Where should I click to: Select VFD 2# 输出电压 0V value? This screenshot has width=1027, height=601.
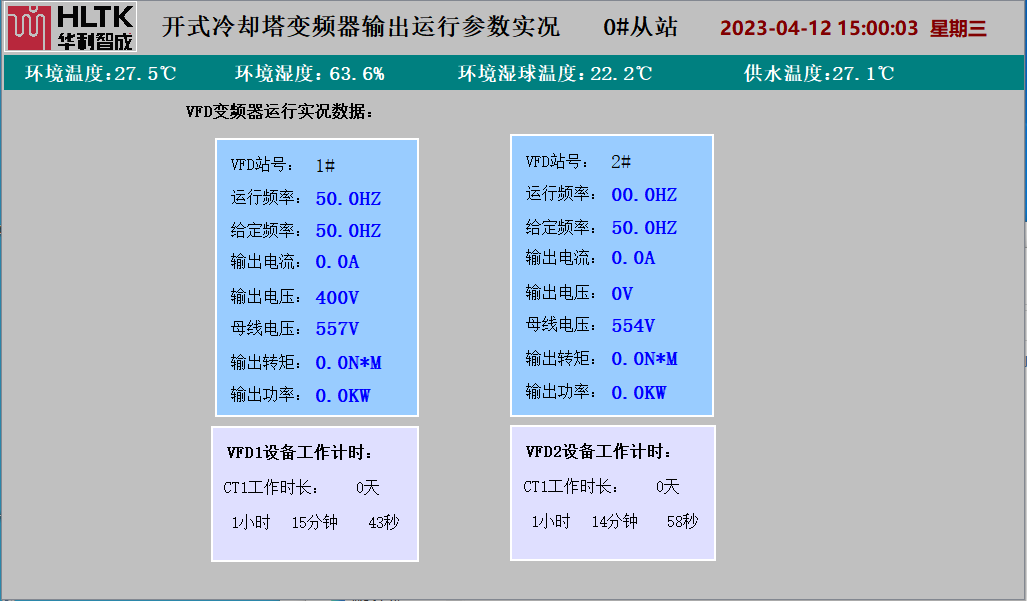622,294
